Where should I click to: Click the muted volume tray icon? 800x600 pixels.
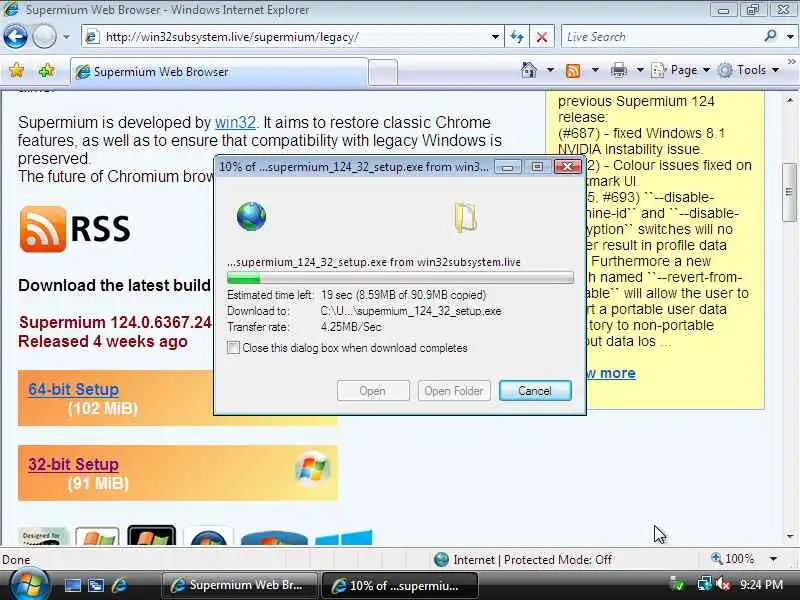(723, 584)
